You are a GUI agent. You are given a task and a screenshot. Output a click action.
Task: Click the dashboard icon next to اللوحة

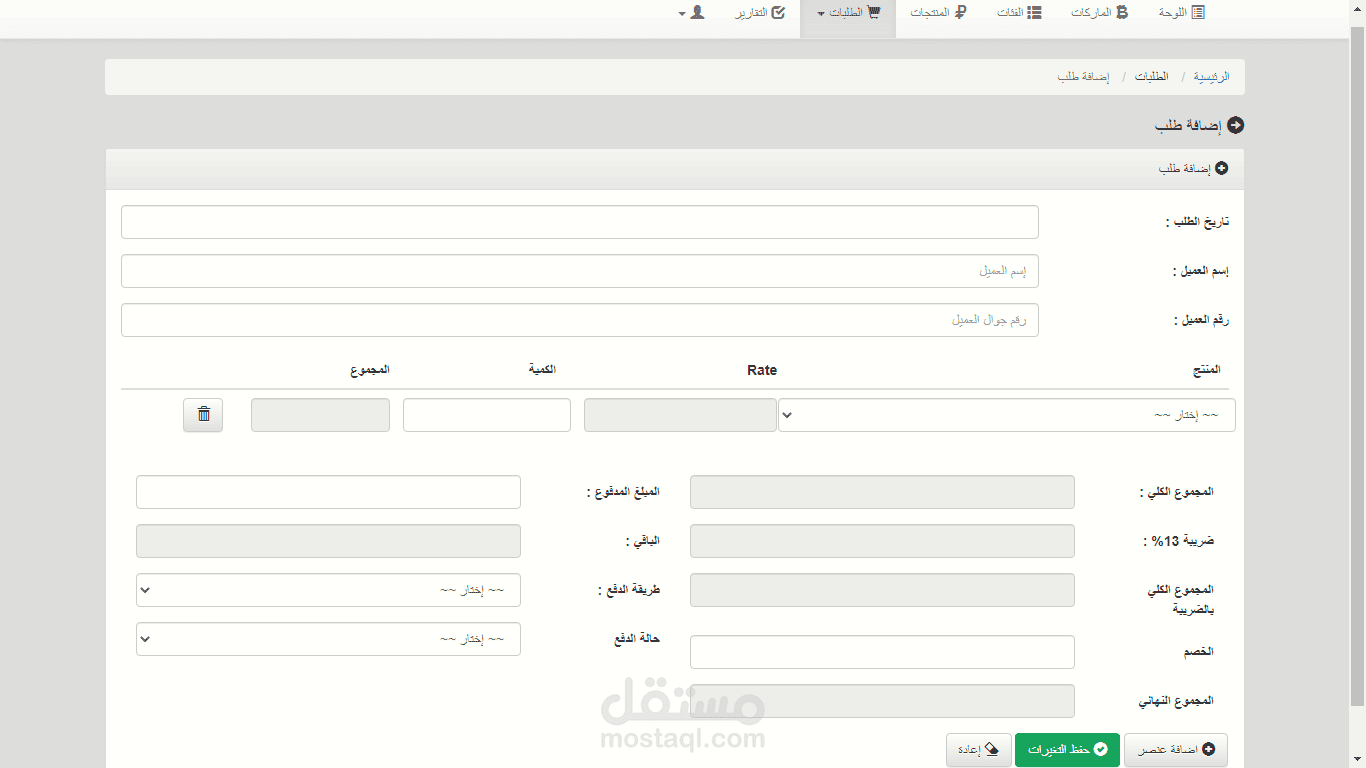coord(1198,12)
